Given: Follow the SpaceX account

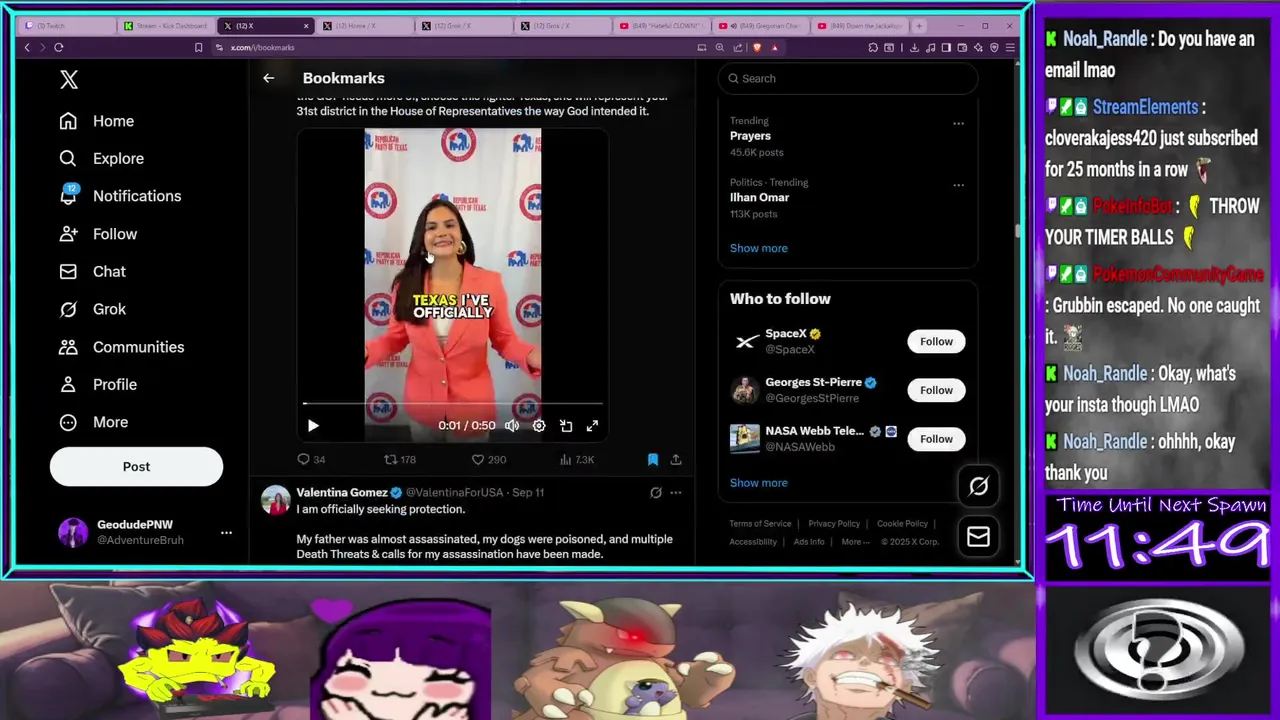Looking at the screenshot, I should (936, 342).
